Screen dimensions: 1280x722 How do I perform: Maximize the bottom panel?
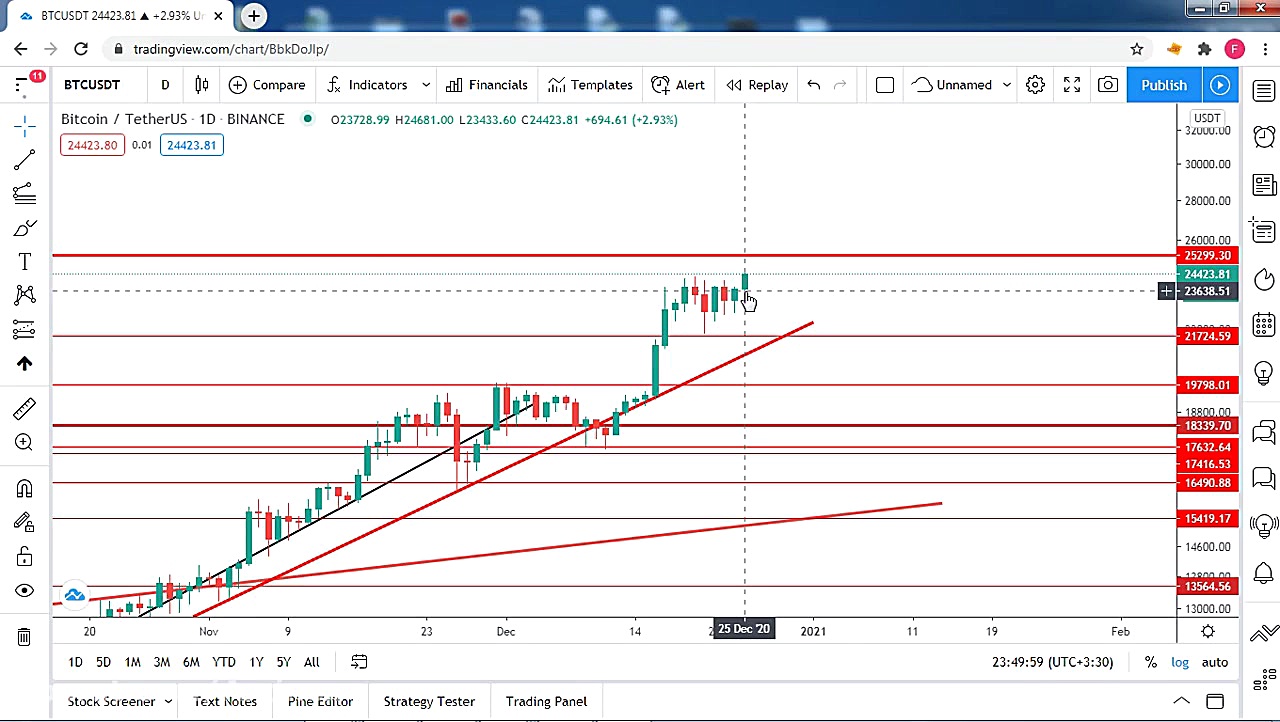1215,701
